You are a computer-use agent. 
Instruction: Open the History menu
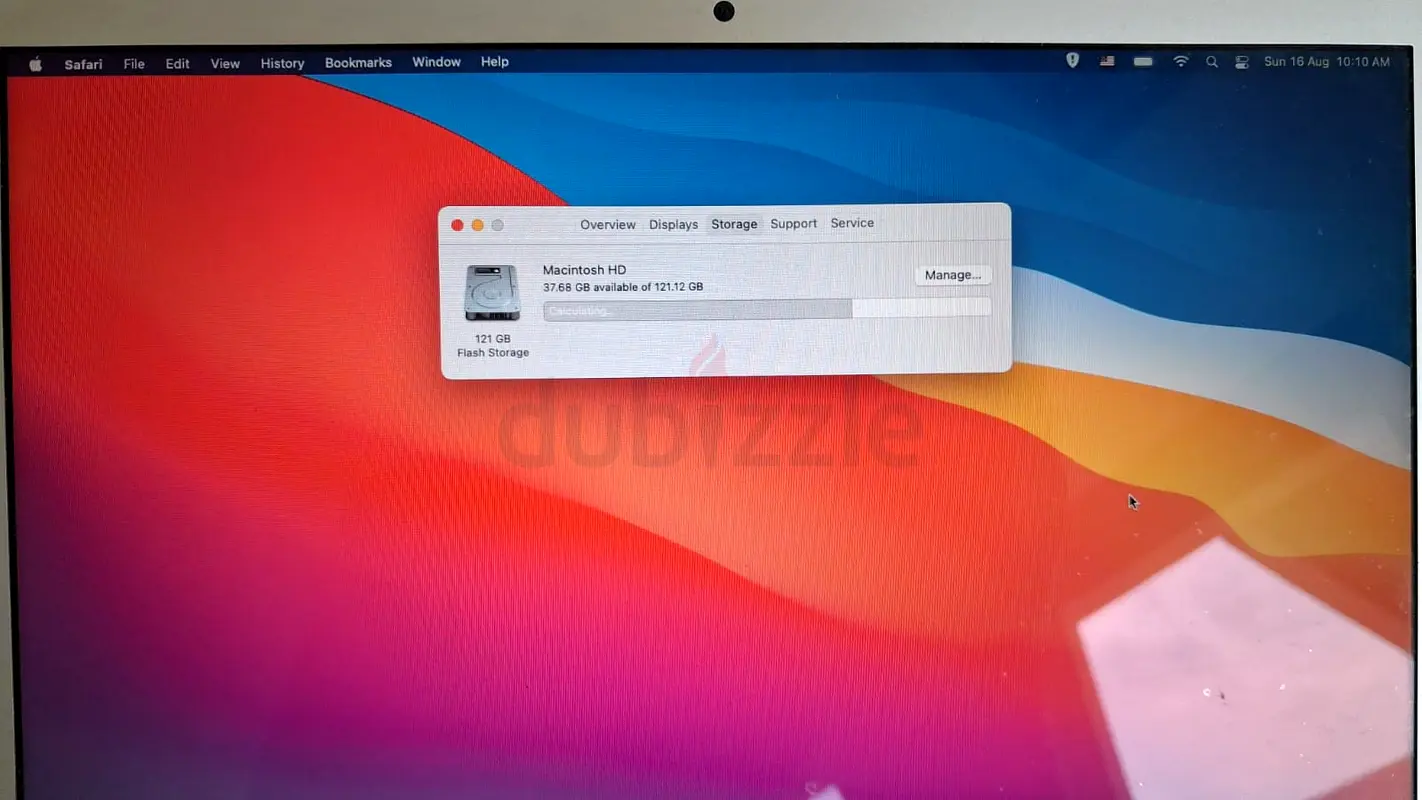[x=282, y=63]
